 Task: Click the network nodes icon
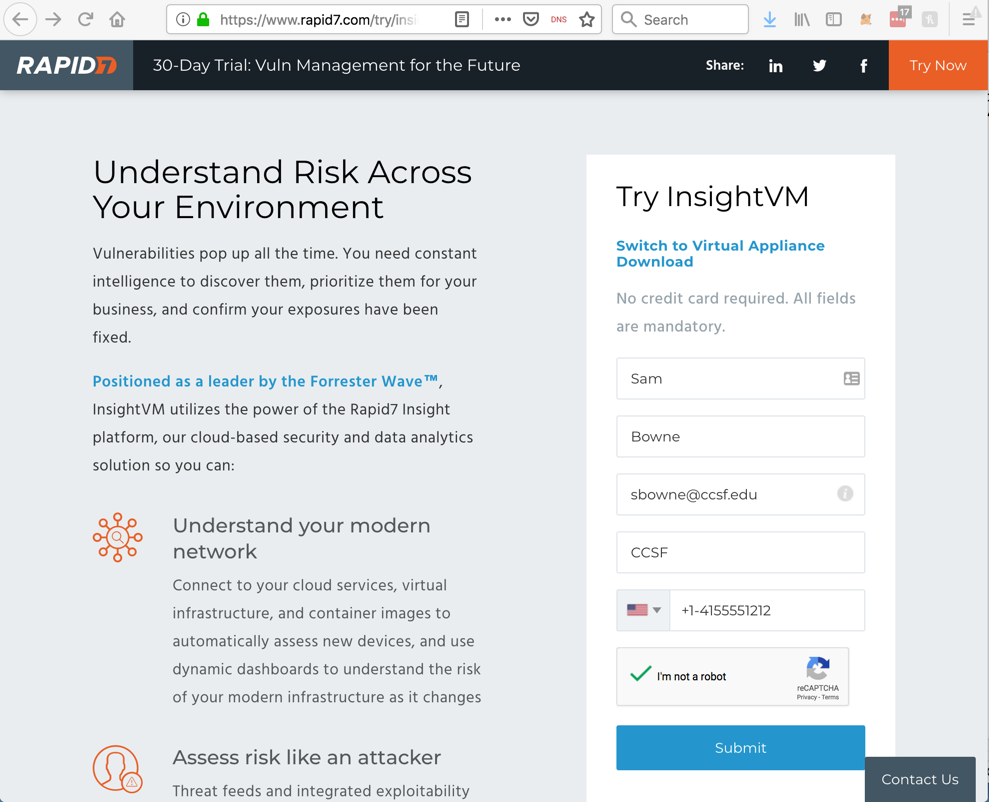tap(117, 537)
